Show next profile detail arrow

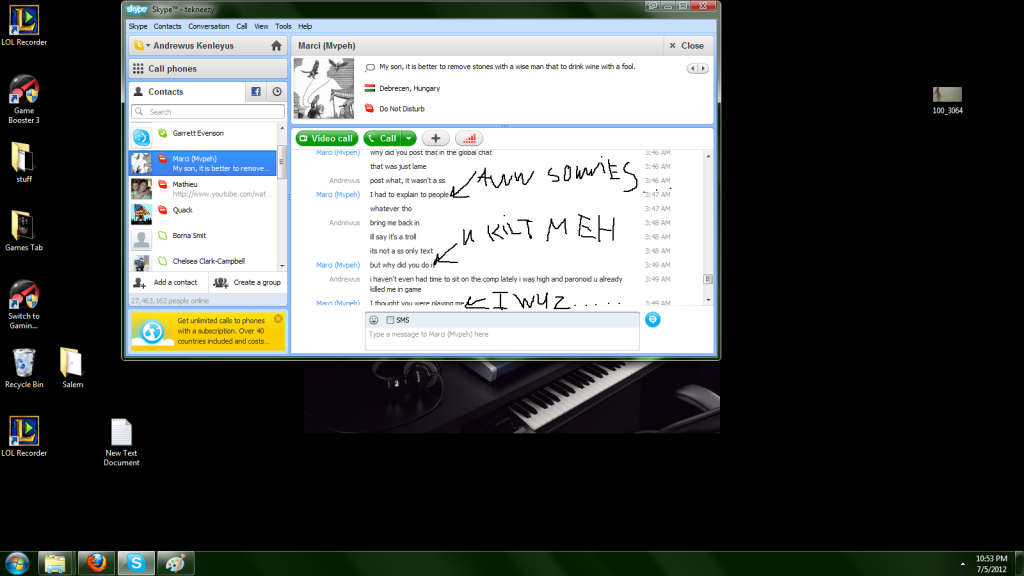pos(703,69)
